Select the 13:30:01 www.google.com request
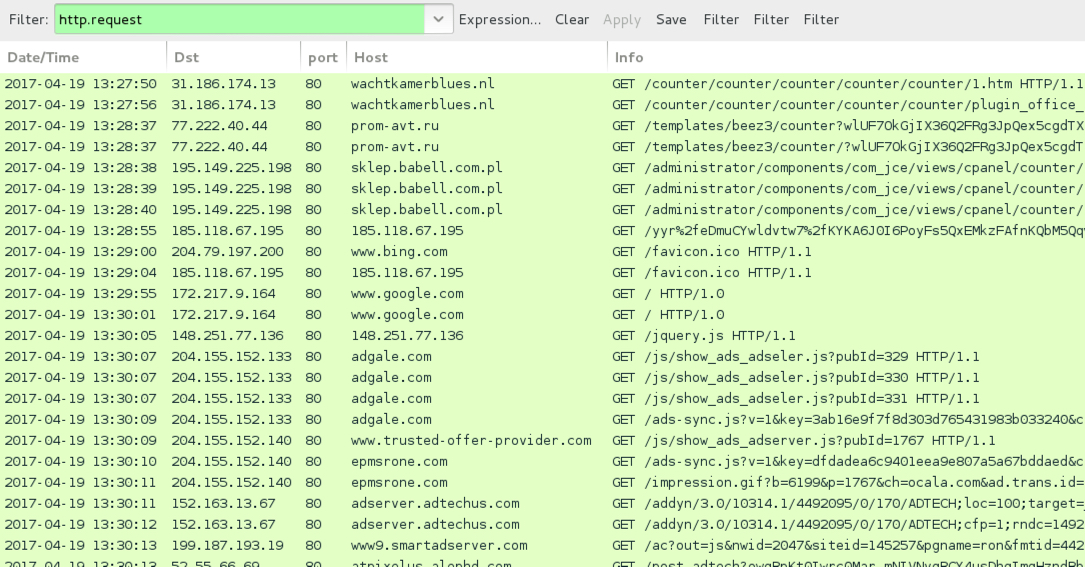This screenshot has width=1085, height=567. pyautogui.click(x=542, y=314)
